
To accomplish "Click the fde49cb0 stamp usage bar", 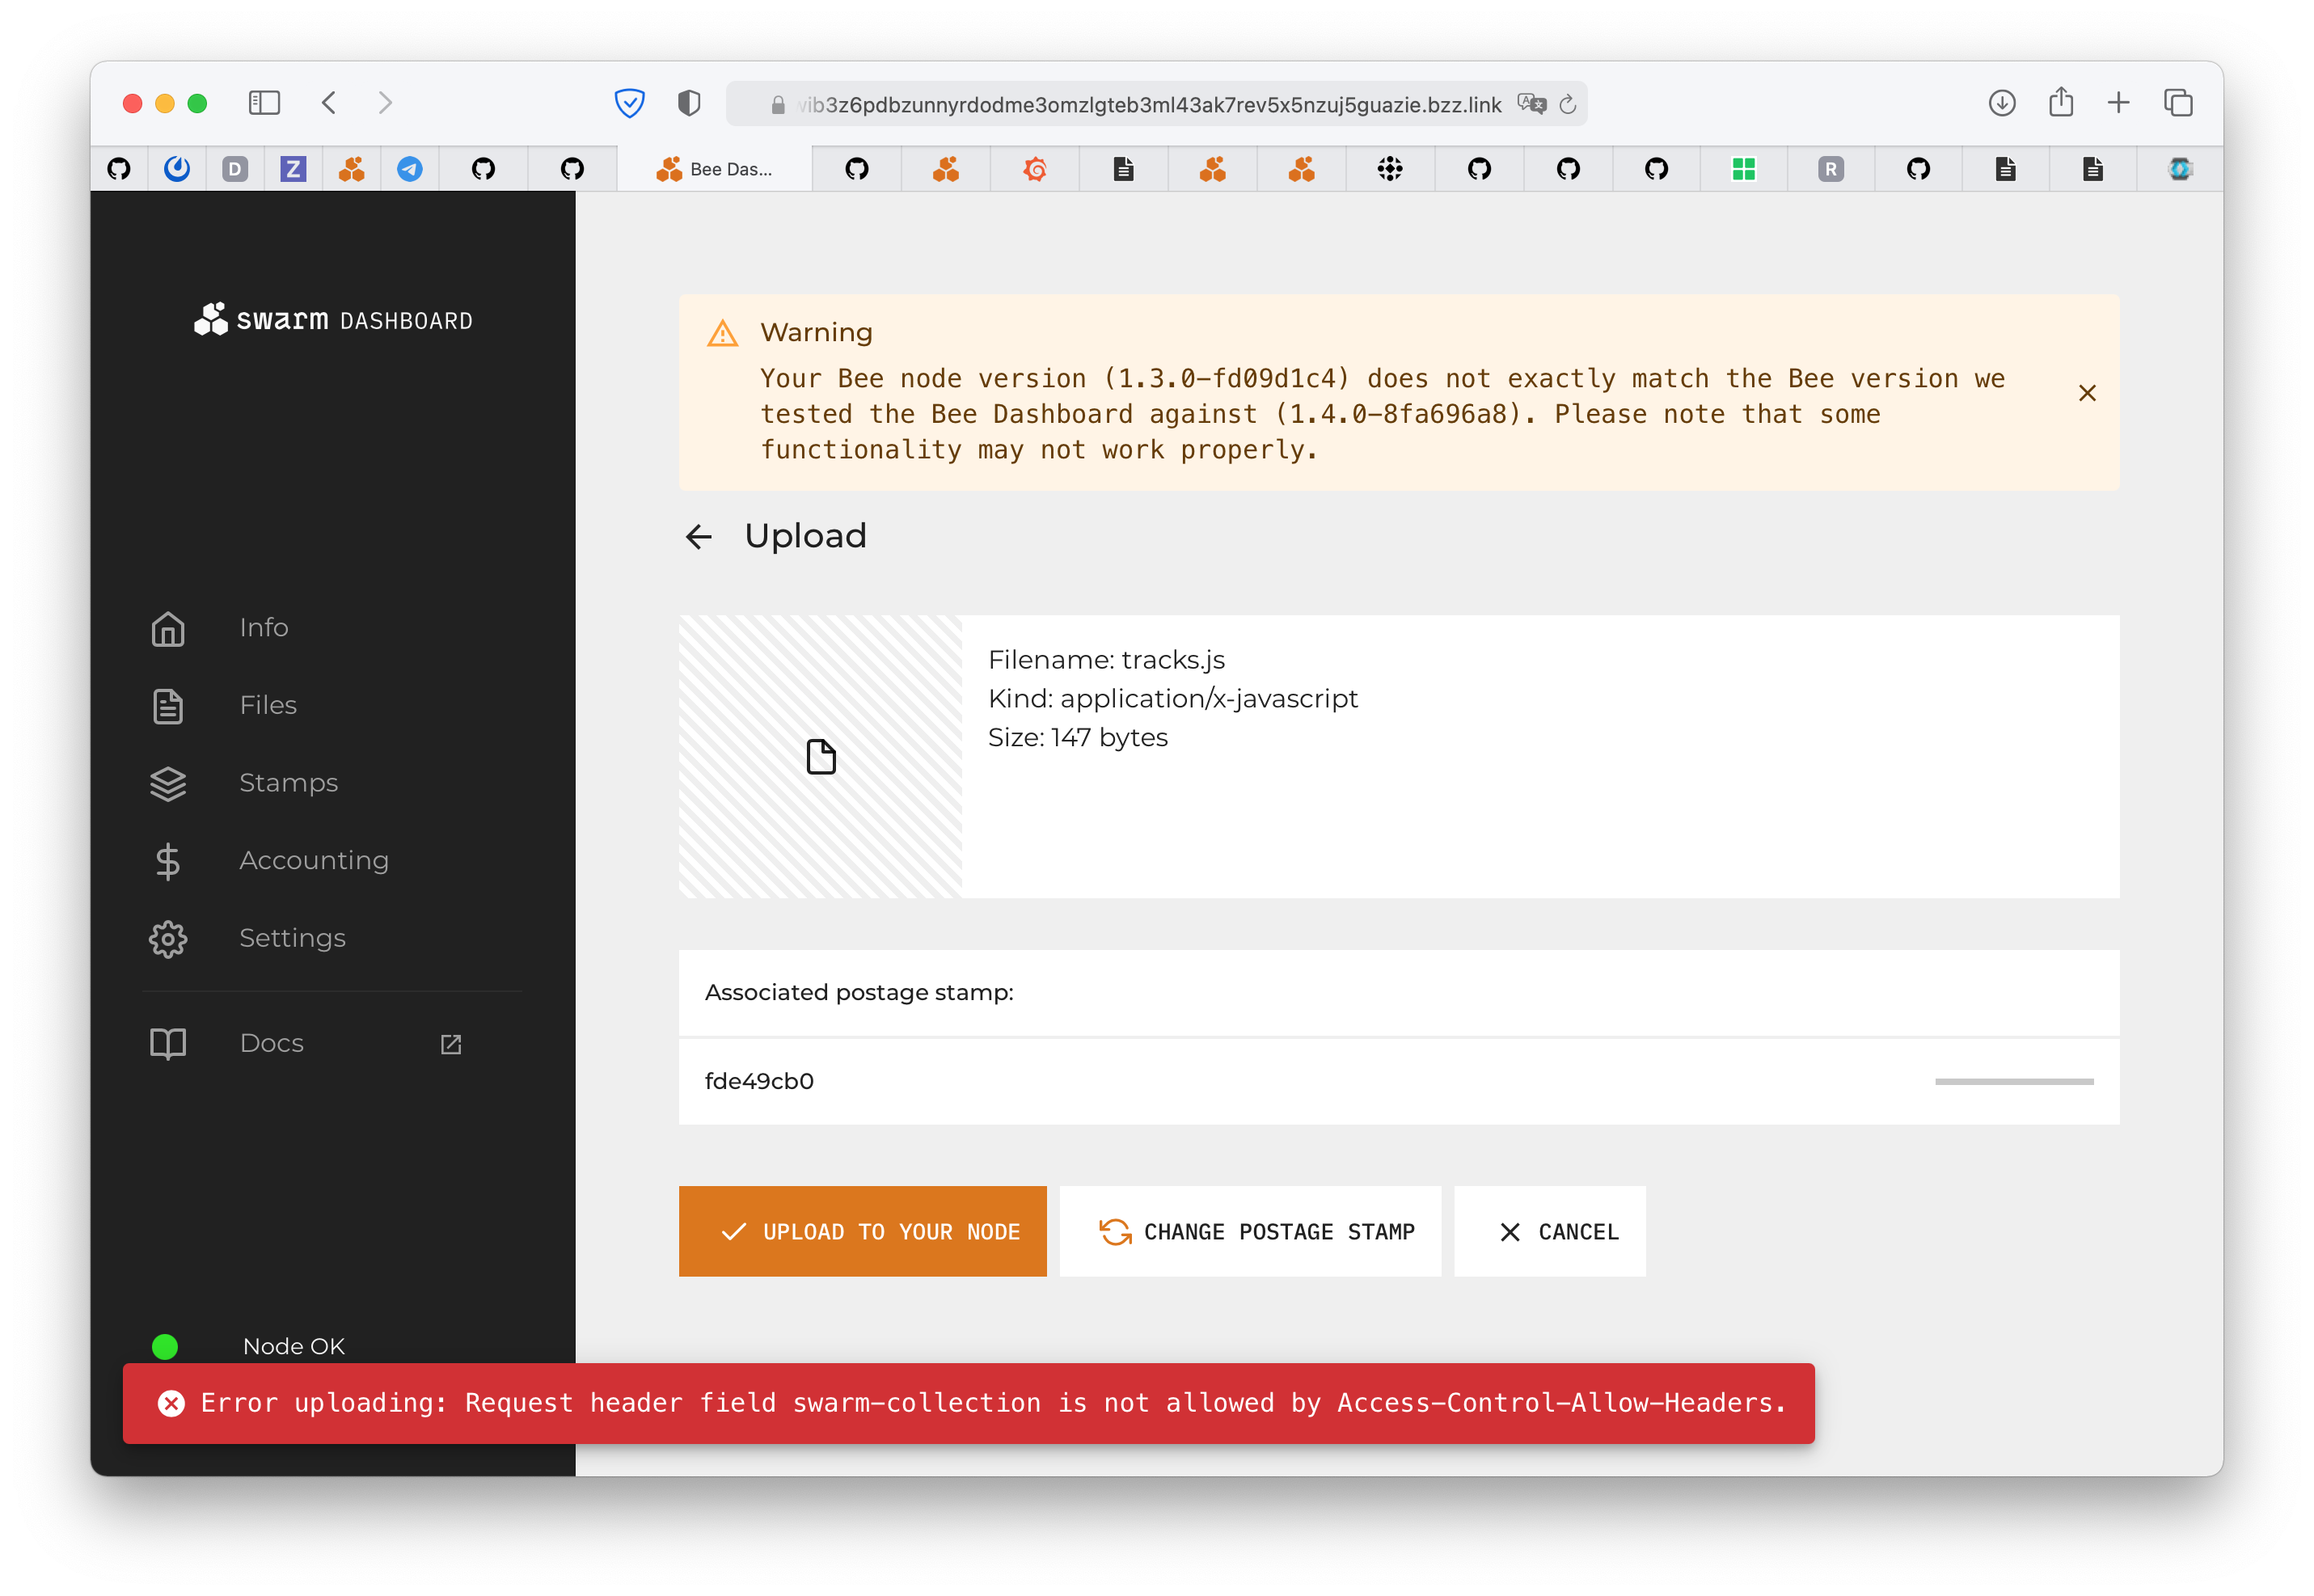I will click(2012, 1081).
